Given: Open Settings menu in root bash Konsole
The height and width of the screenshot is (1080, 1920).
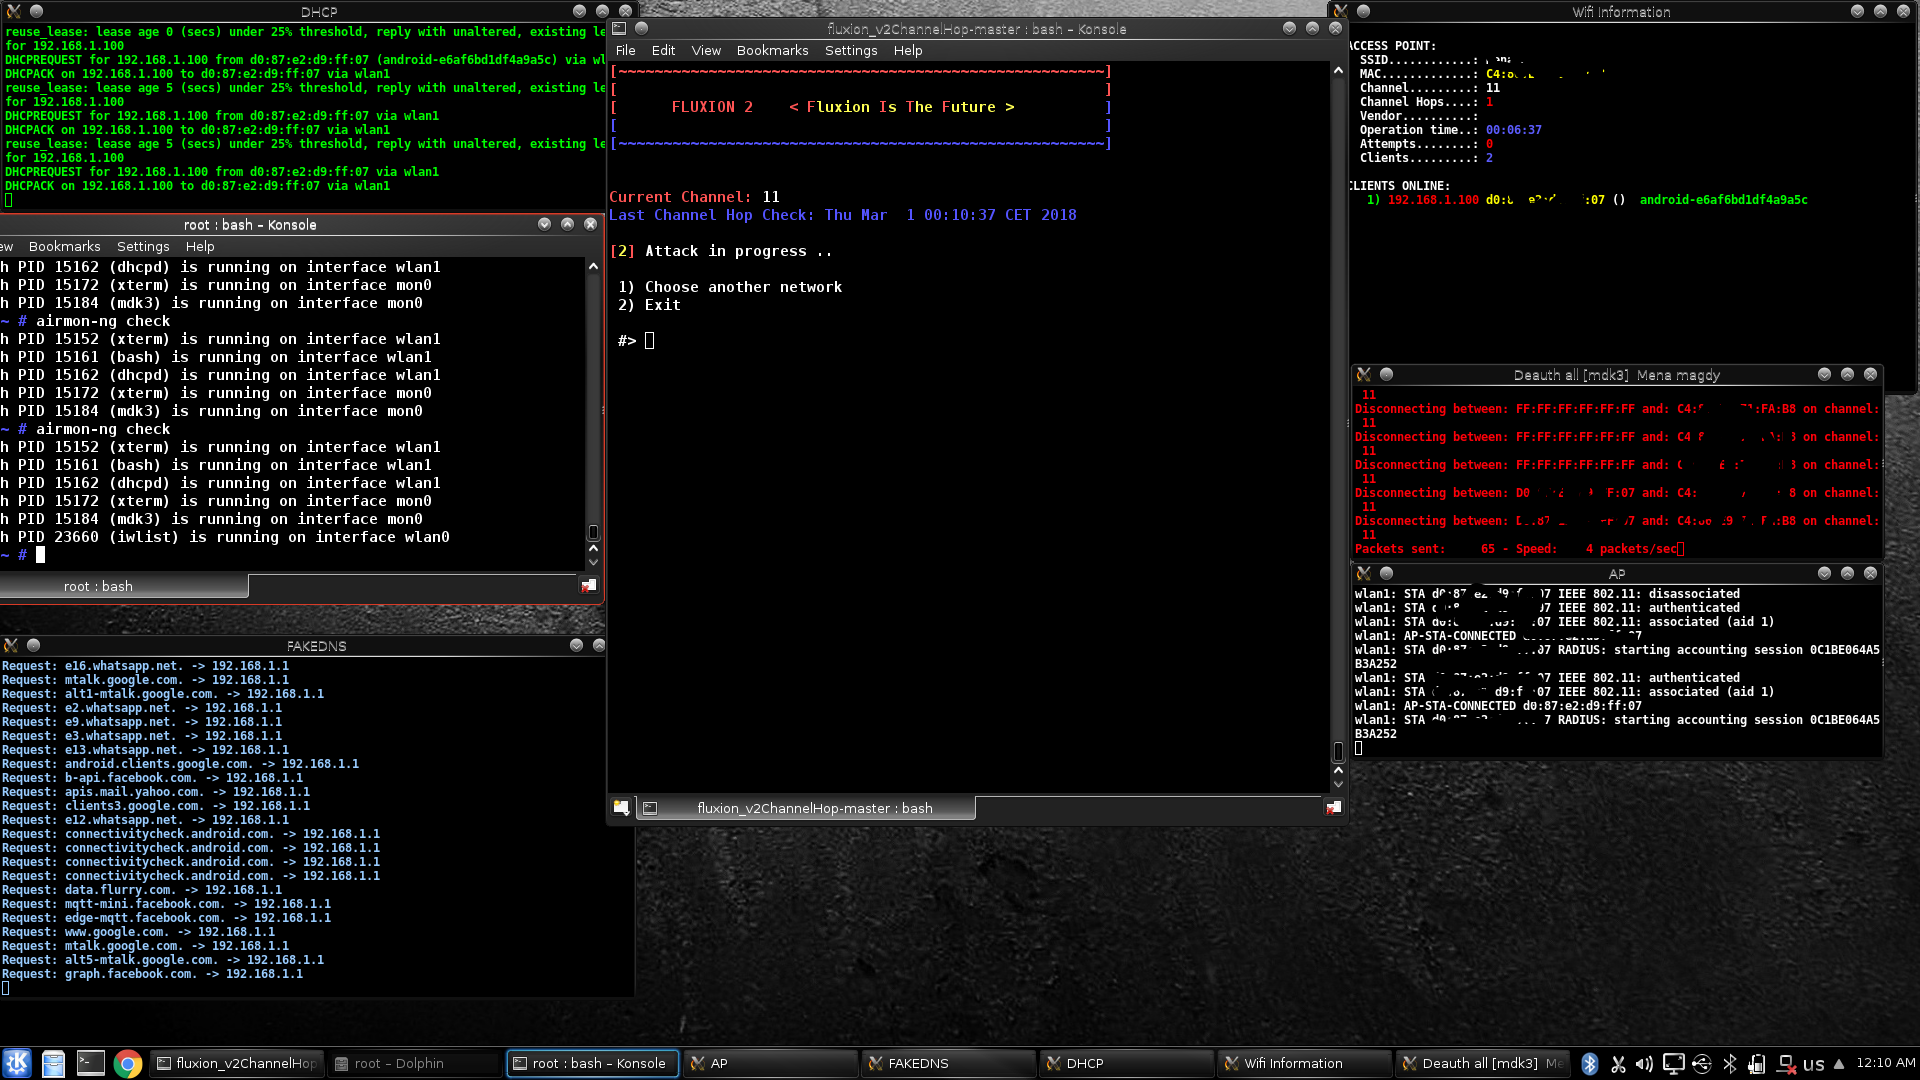Looking at the screenshot, I should click(143, 246).
